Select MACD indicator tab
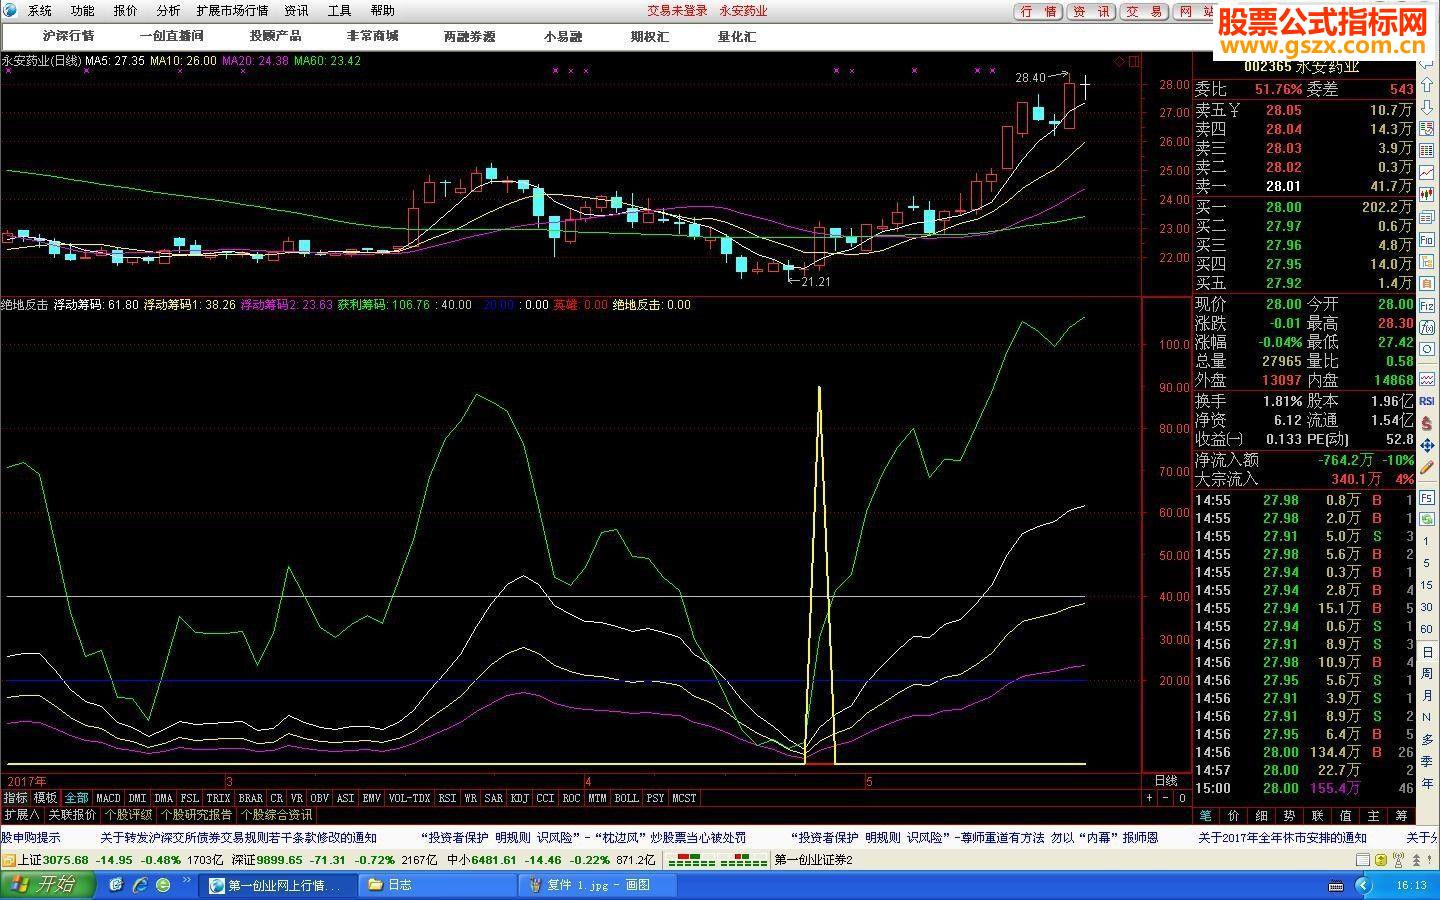This screenshot has width=1440, height=900. click(108, 798)
